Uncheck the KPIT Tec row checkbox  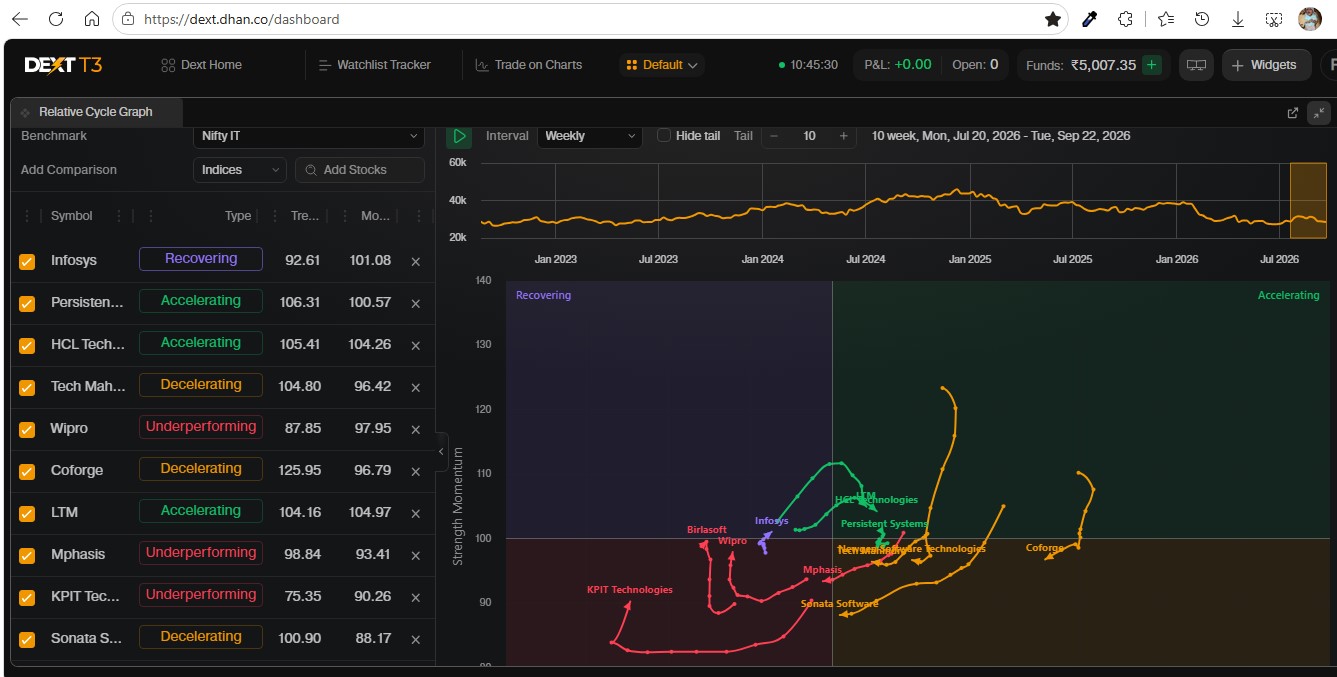coord(27,597)
